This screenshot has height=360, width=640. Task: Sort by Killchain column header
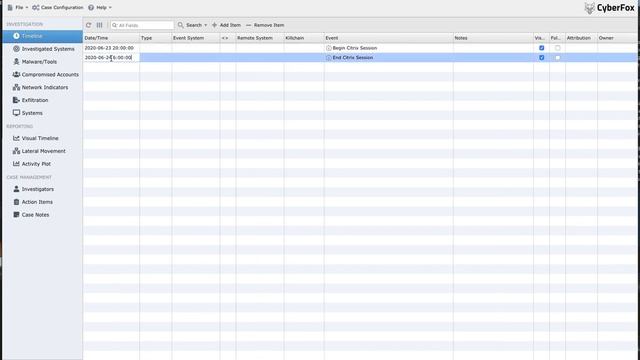304,38
